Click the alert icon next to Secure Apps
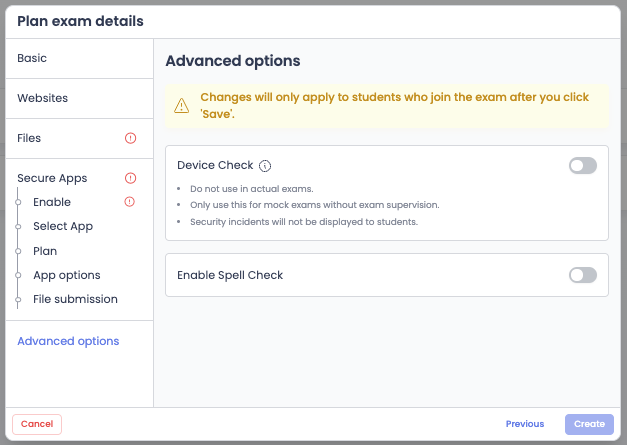 pos(130,178)
